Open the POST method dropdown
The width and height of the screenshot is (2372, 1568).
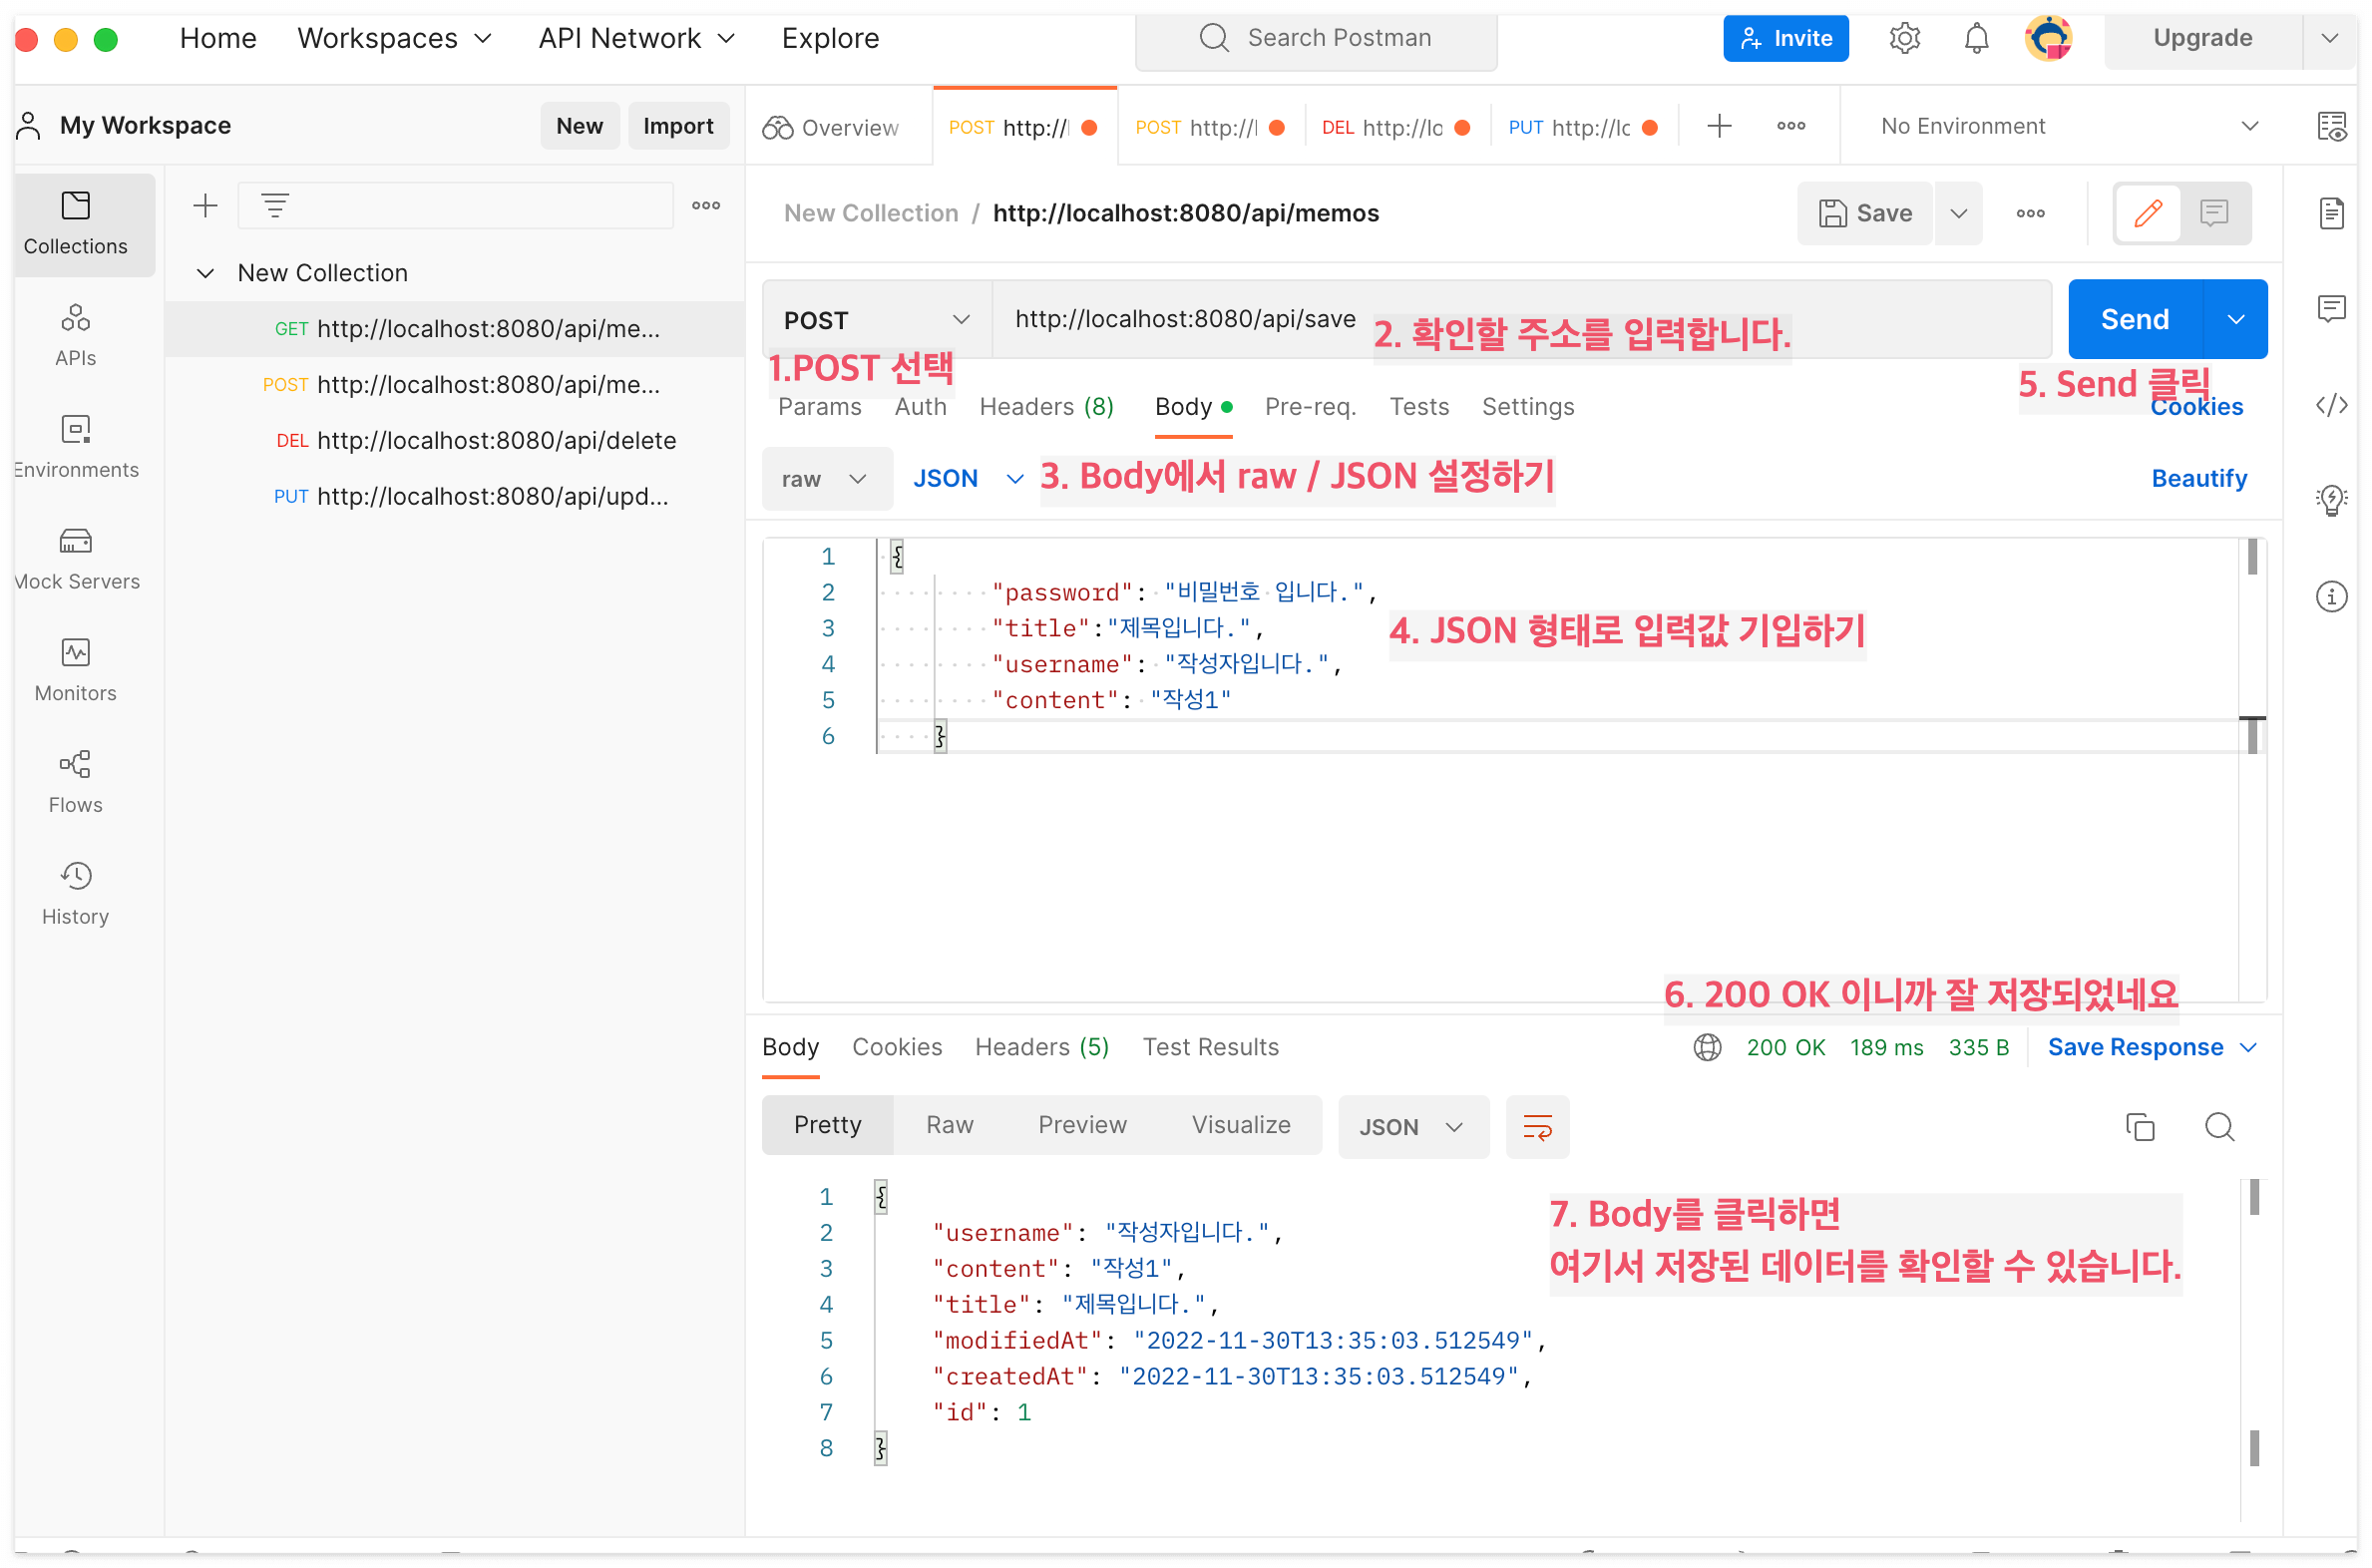pyautogui.click(x=876, y=320)
